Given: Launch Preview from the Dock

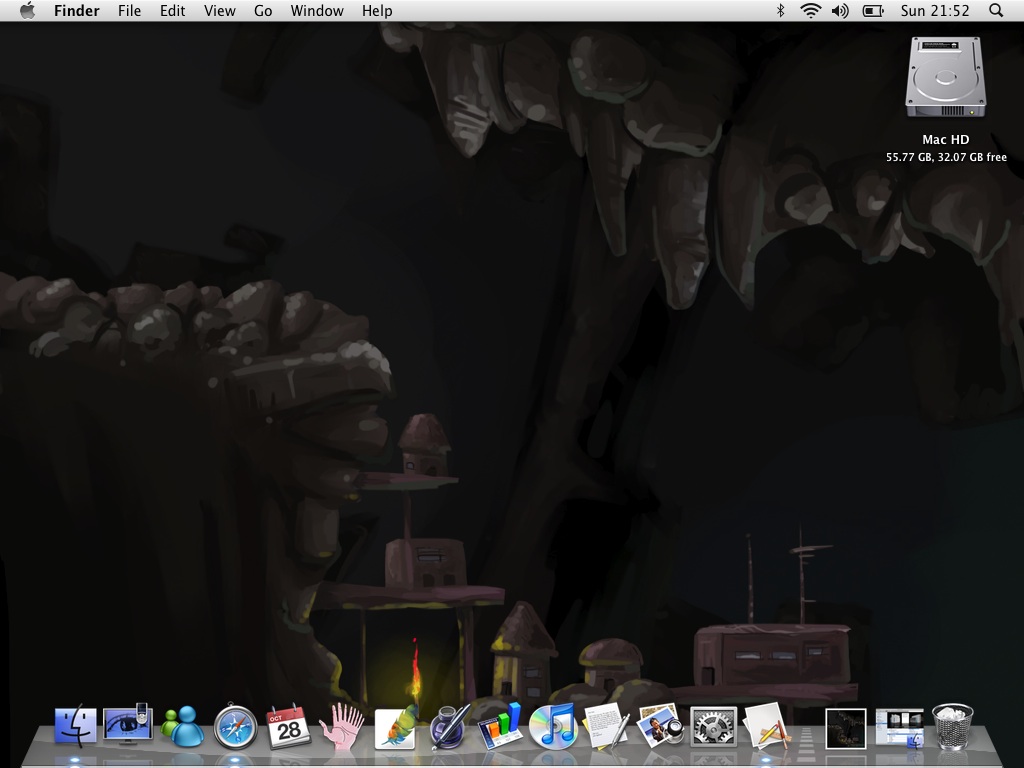Looking at the screenshot, I should tap(660, 726).
